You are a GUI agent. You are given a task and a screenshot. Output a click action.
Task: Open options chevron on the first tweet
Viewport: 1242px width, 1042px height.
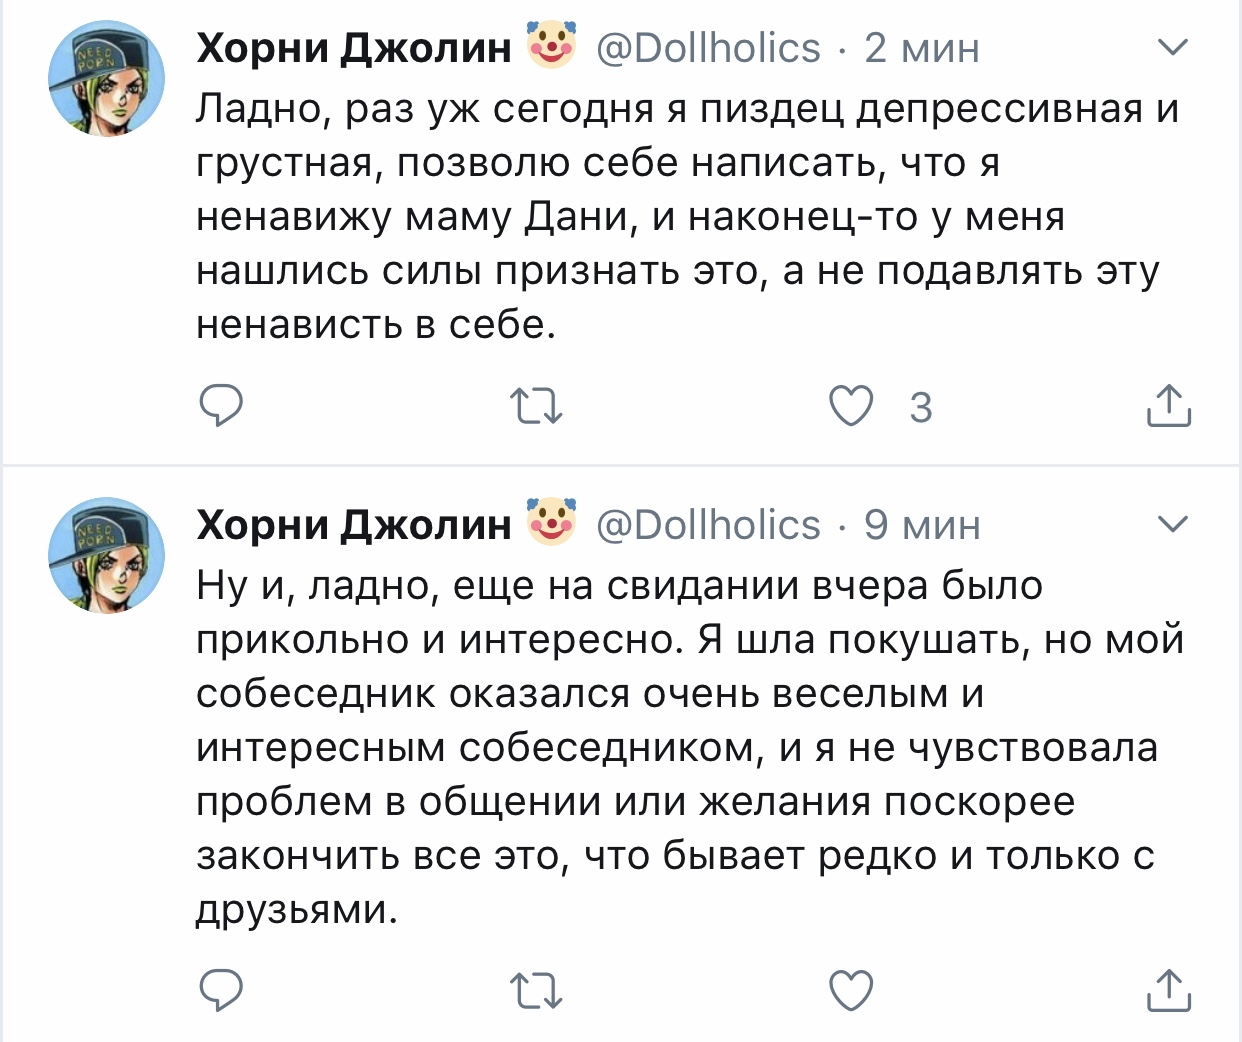click(1172, 47)
